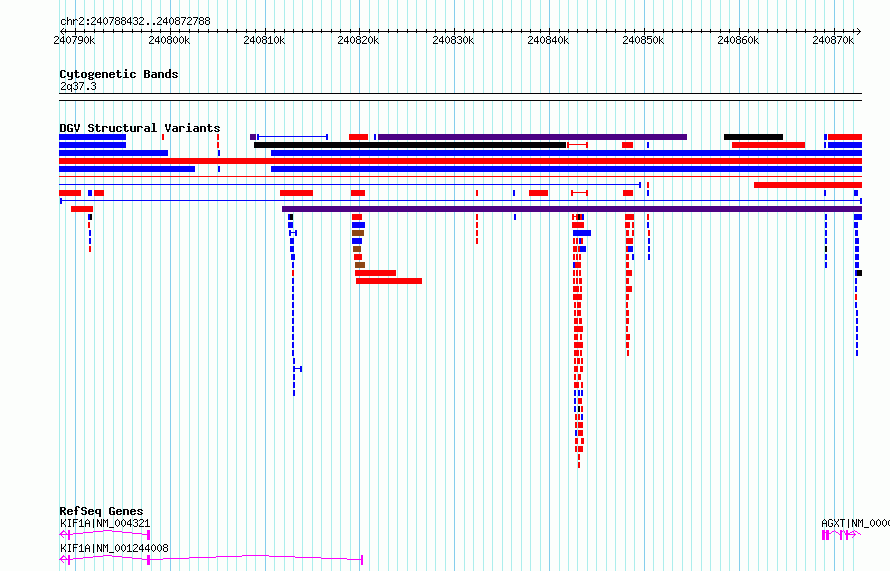
Task: Select the red variant bar beneath short black bar
Action: [x=769, y=145]
